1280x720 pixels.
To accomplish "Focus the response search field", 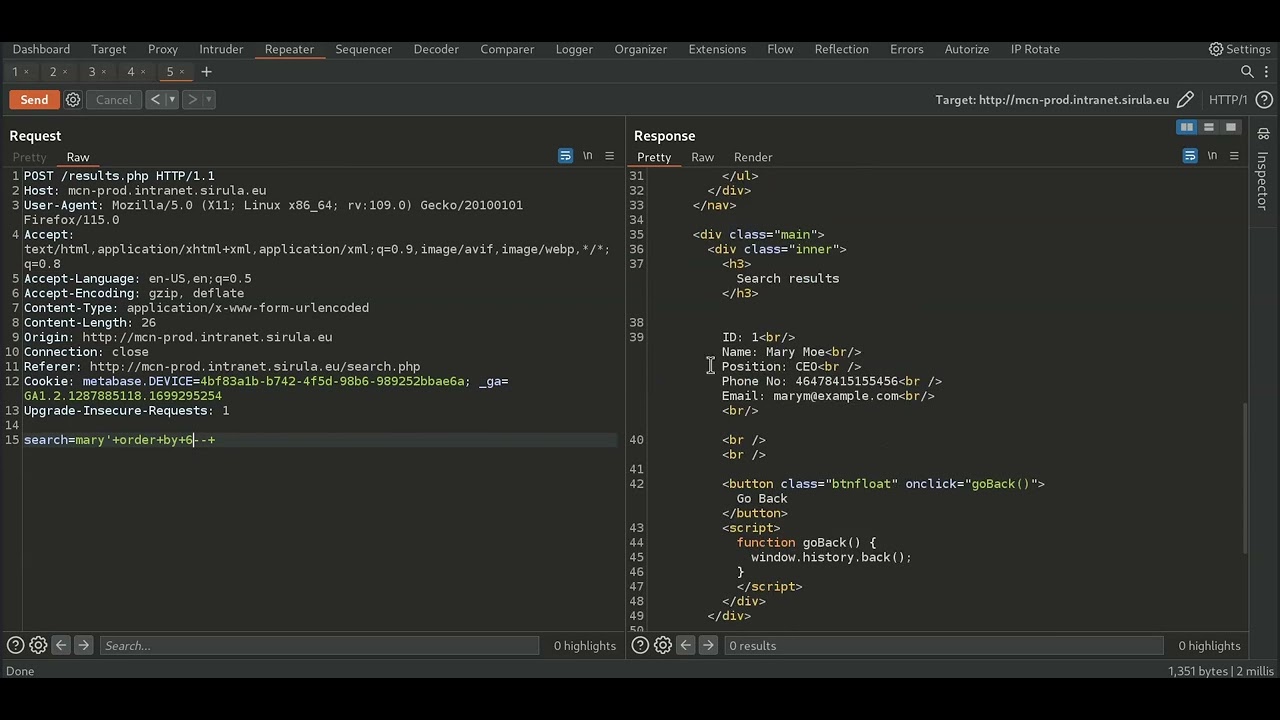I will pos(943,646).
